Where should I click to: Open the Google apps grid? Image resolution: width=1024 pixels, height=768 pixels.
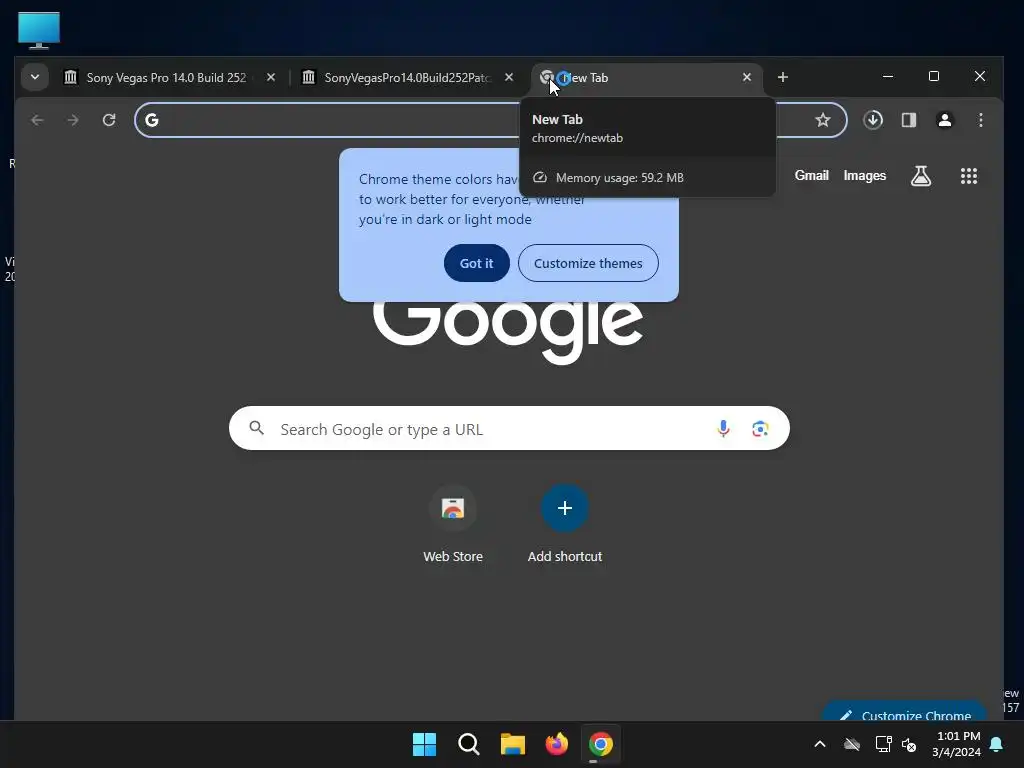968,176
